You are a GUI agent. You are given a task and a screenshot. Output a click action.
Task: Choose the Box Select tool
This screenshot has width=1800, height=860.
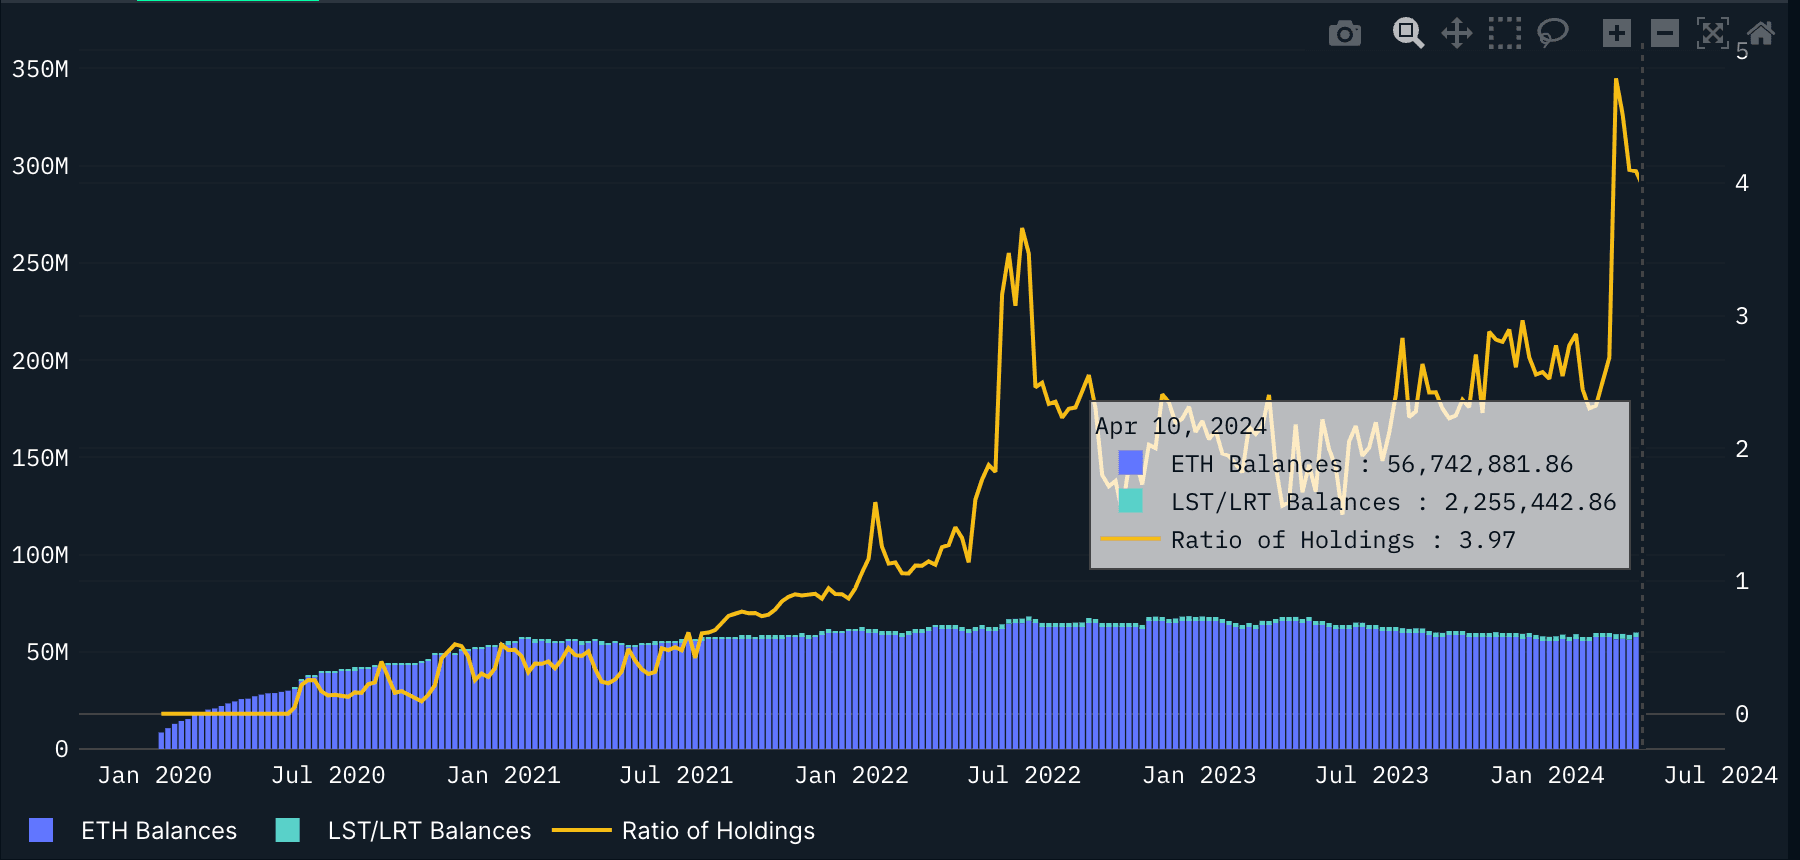tap(1504, 34)
